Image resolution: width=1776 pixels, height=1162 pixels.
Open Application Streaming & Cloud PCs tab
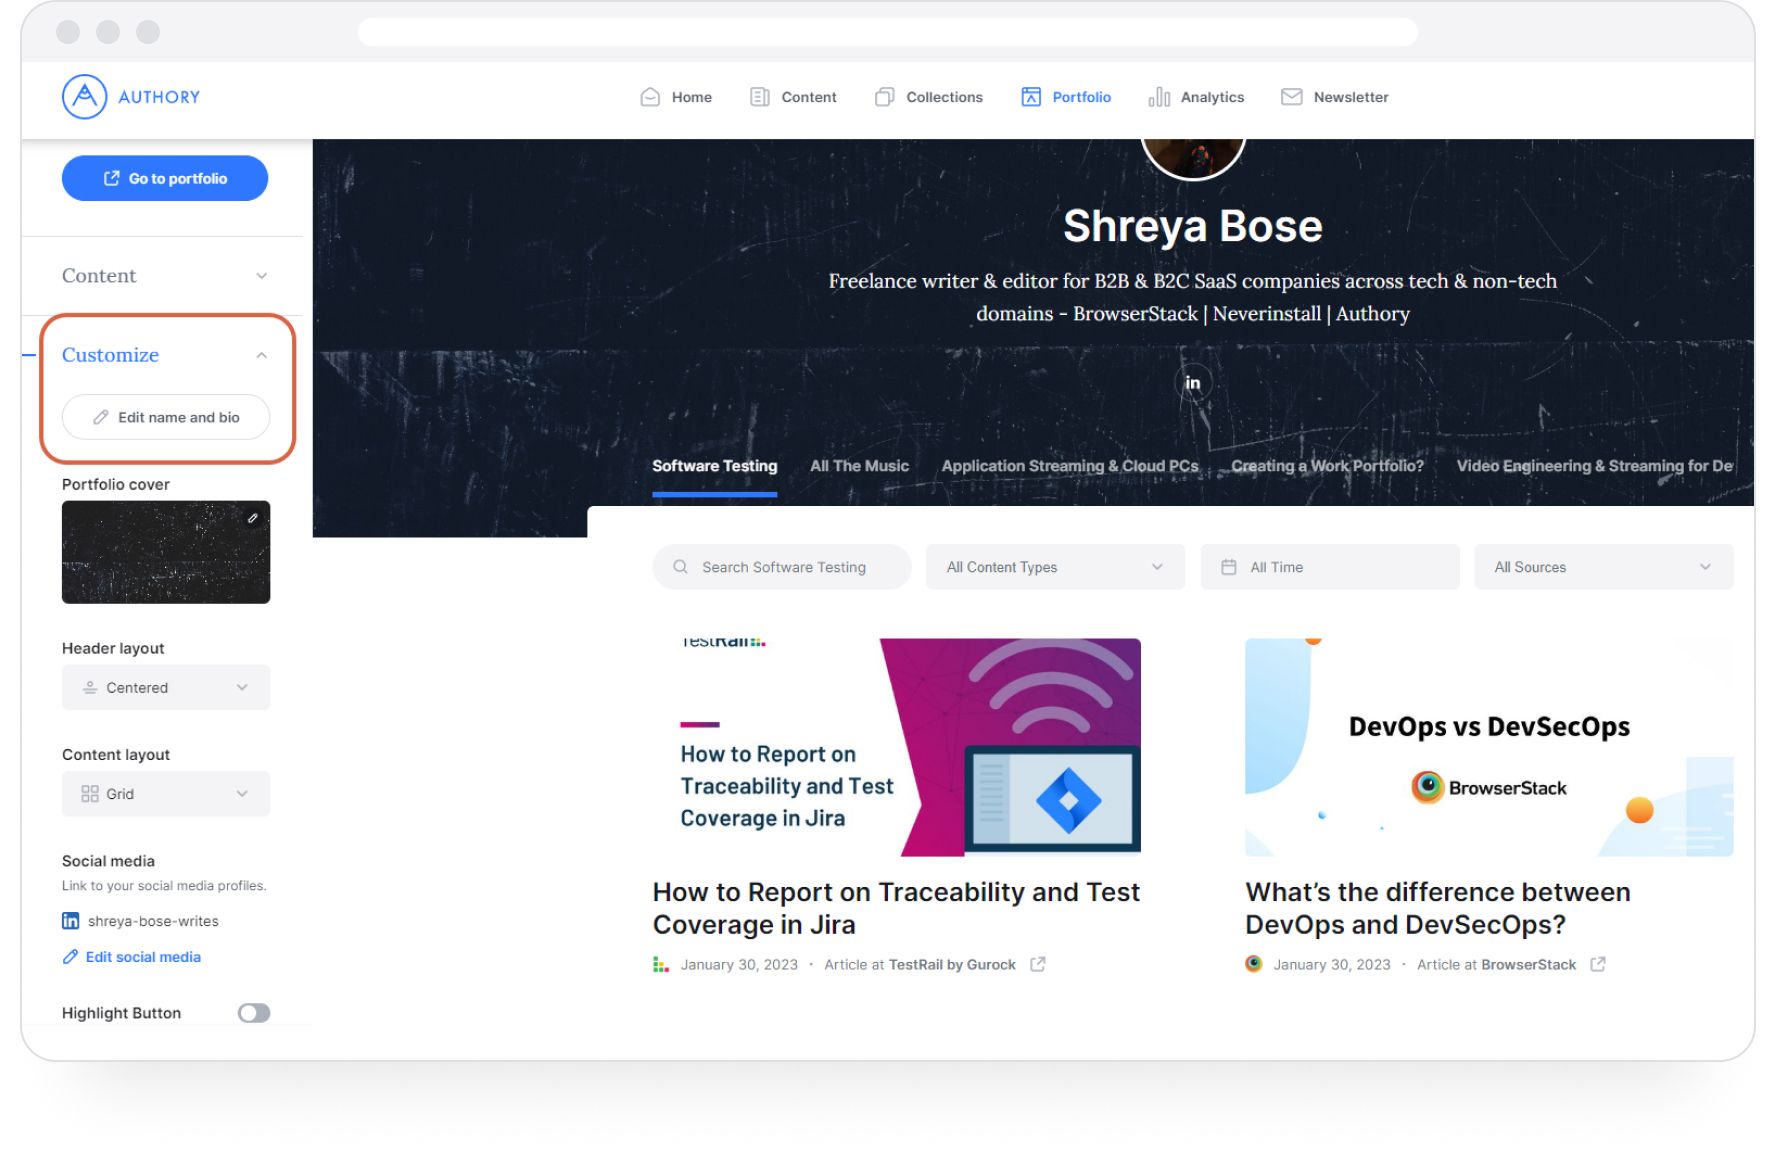(1070, 466)
